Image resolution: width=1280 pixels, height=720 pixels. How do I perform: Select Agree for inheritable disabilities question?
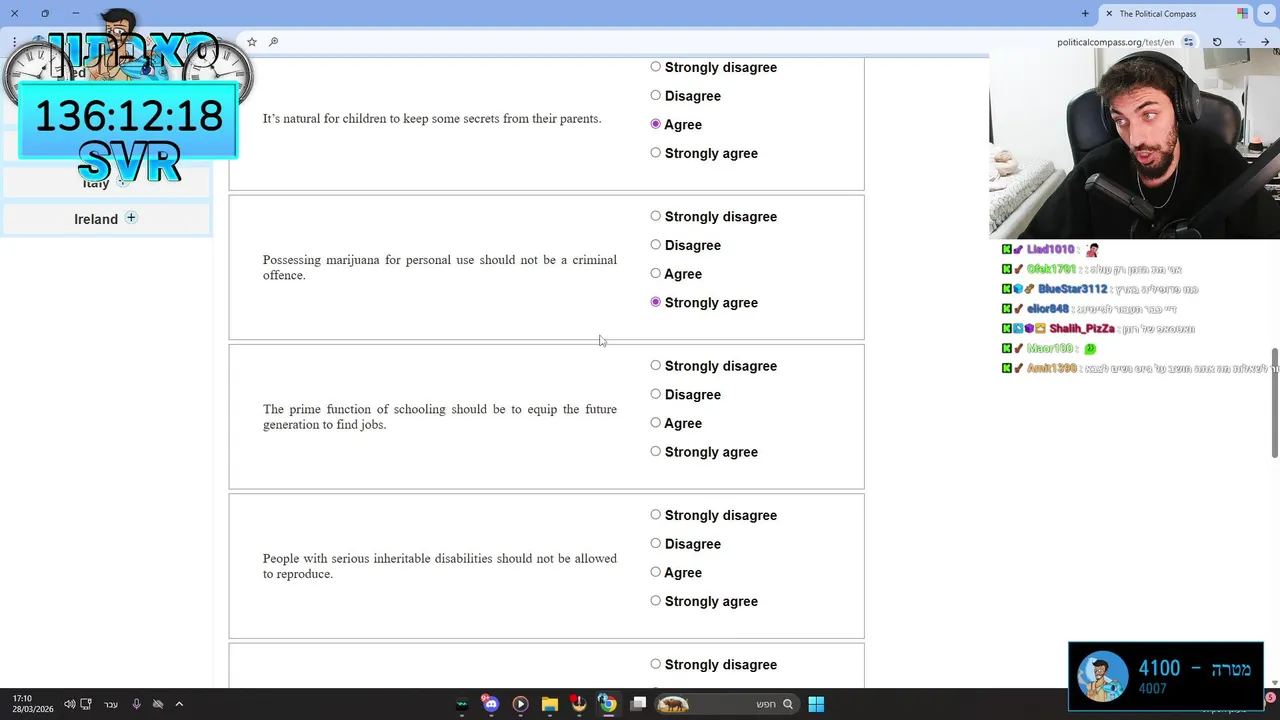click(655, 572)
